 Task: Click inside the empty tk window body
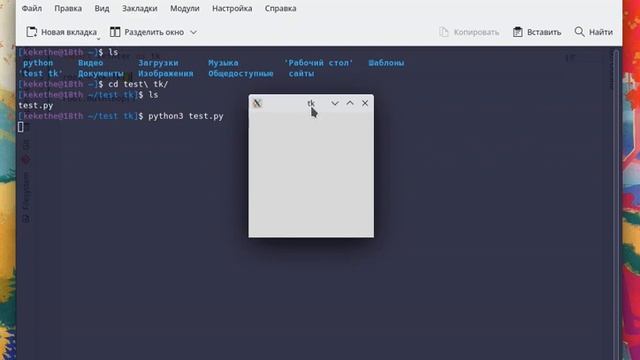[x=311, y=174]
